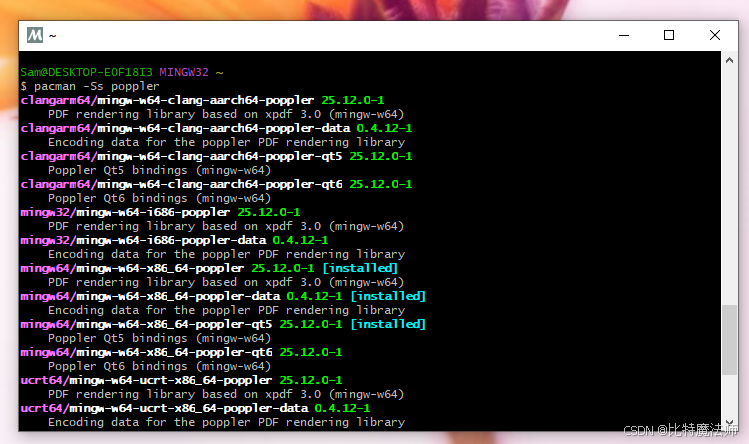The width and height of the screenshot is (749, 444).
Task: Click the mingw-w64-clang-aarch64-poppler-qt5 package line
Action: click(x=216, y=156)
